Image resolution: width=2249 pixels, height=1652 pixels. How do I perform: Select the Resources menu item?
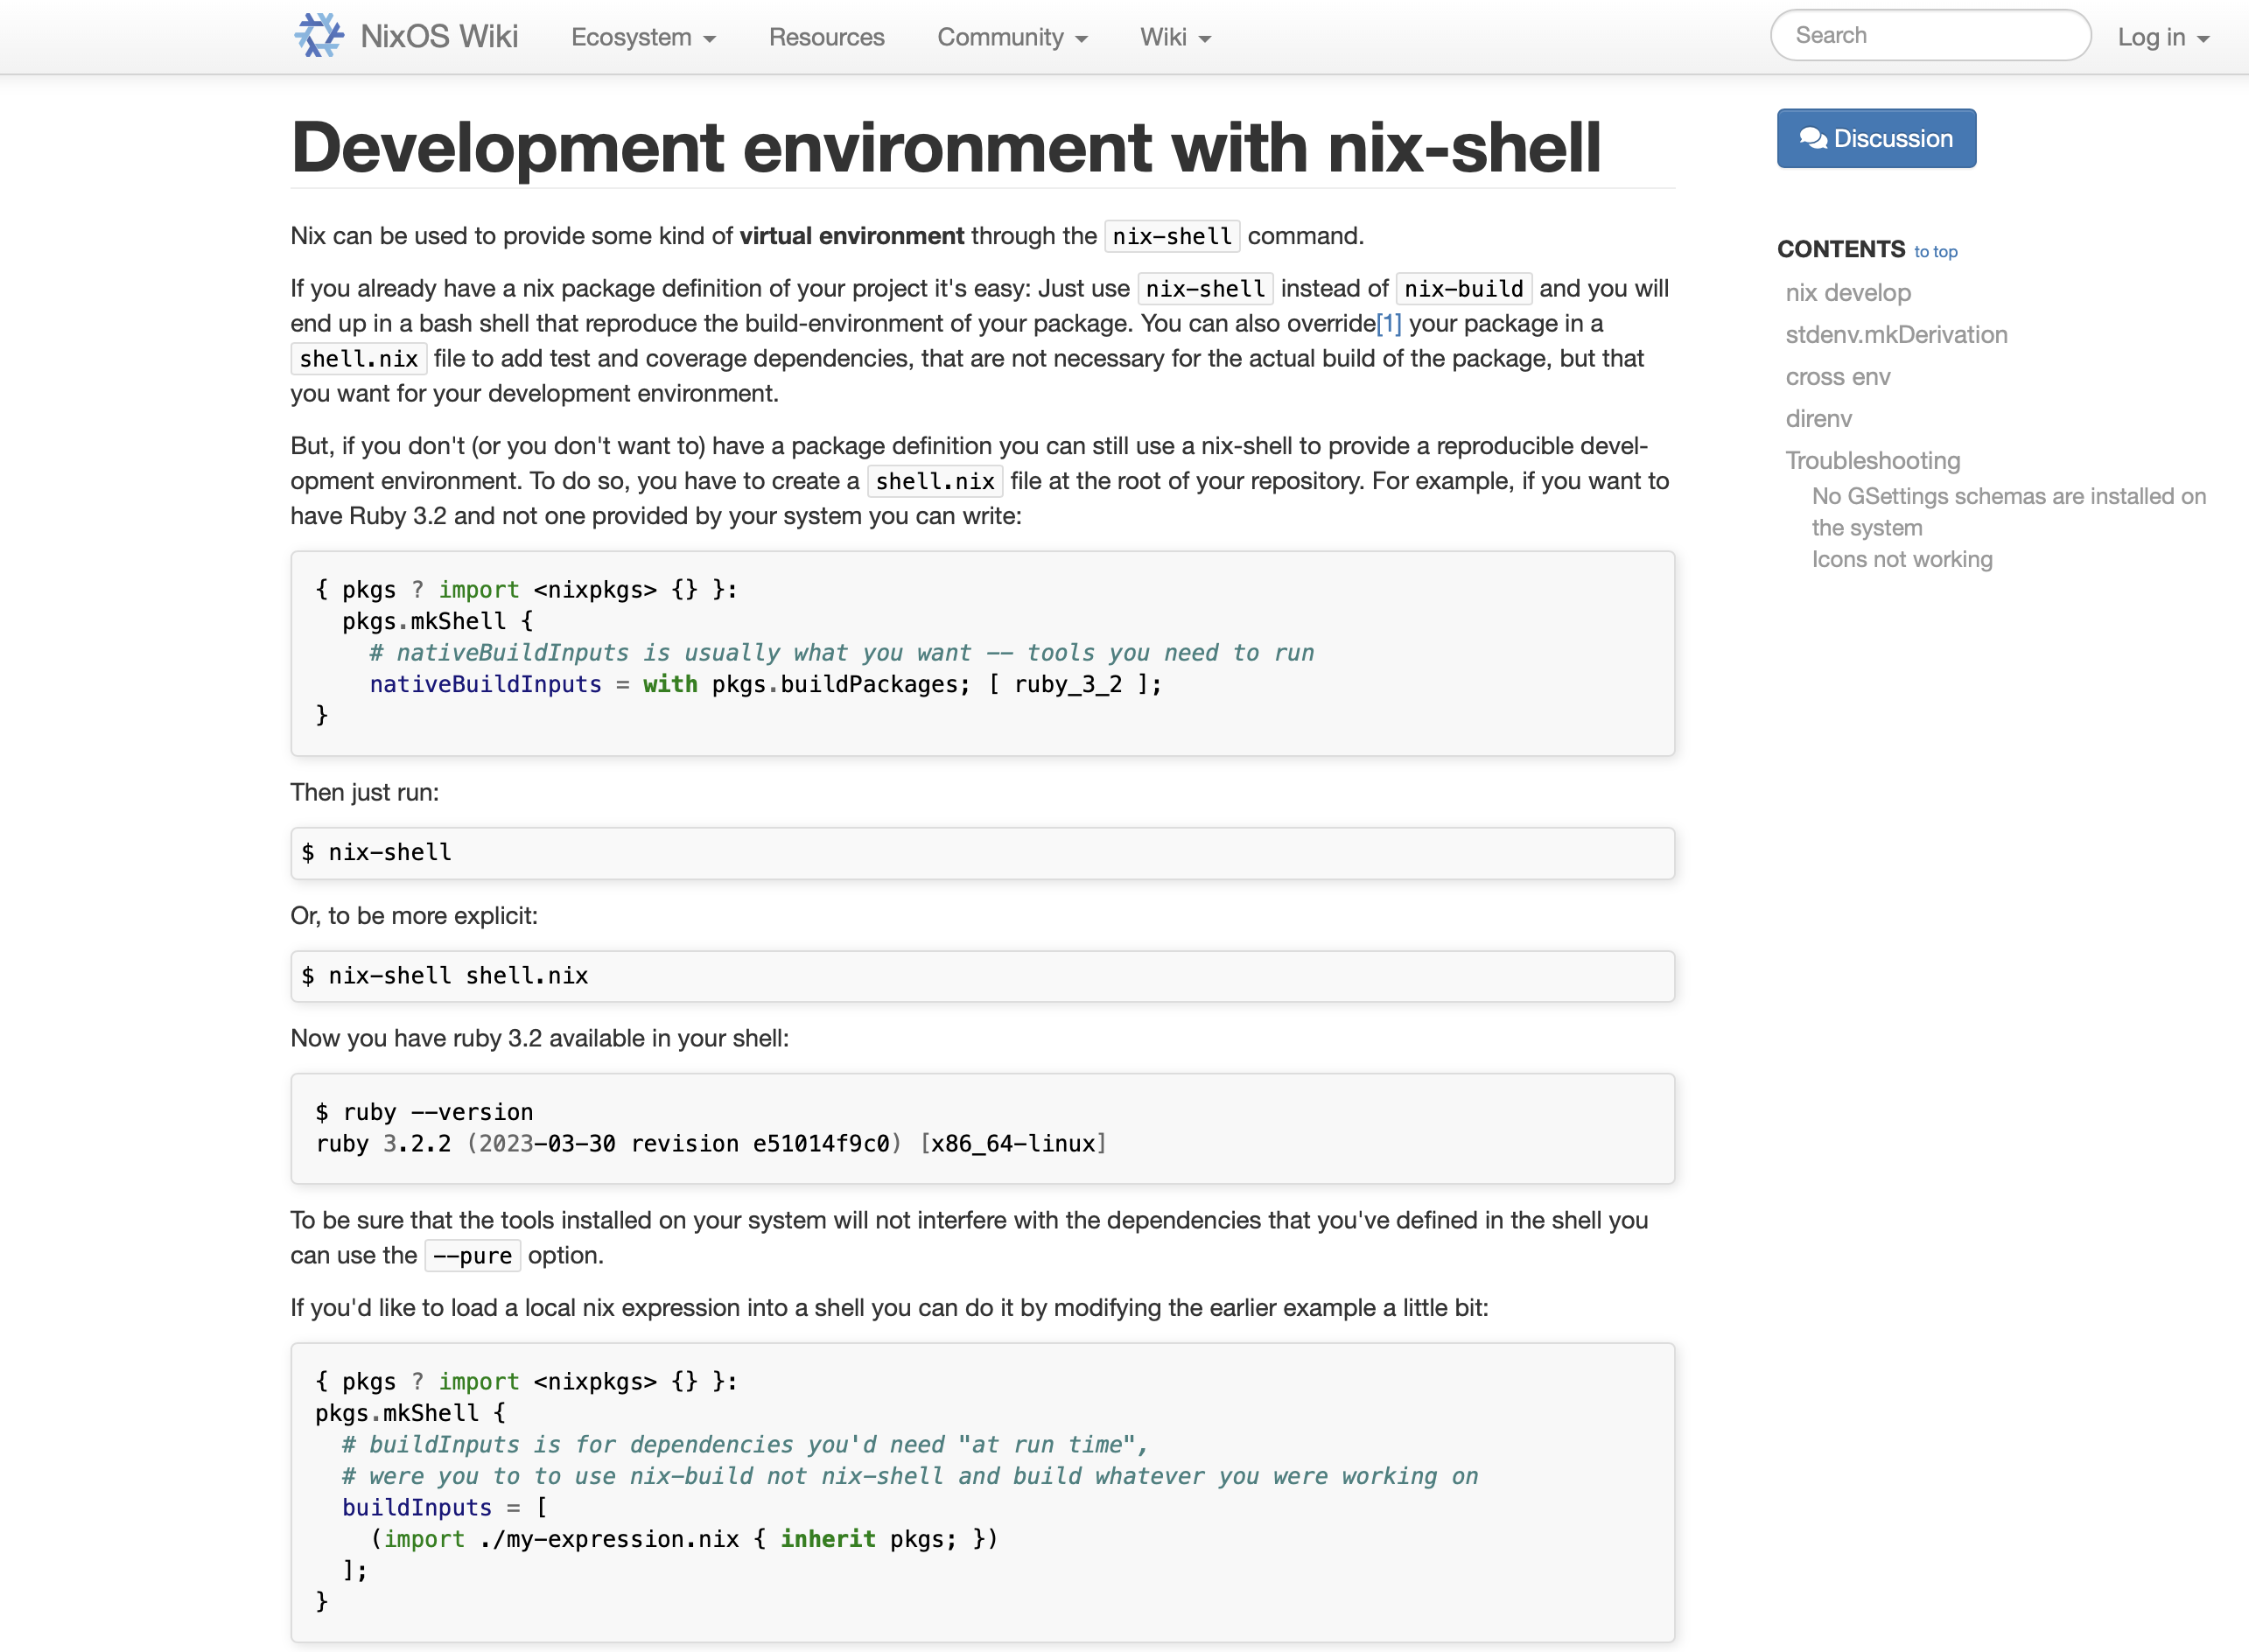tap(826, 37)
